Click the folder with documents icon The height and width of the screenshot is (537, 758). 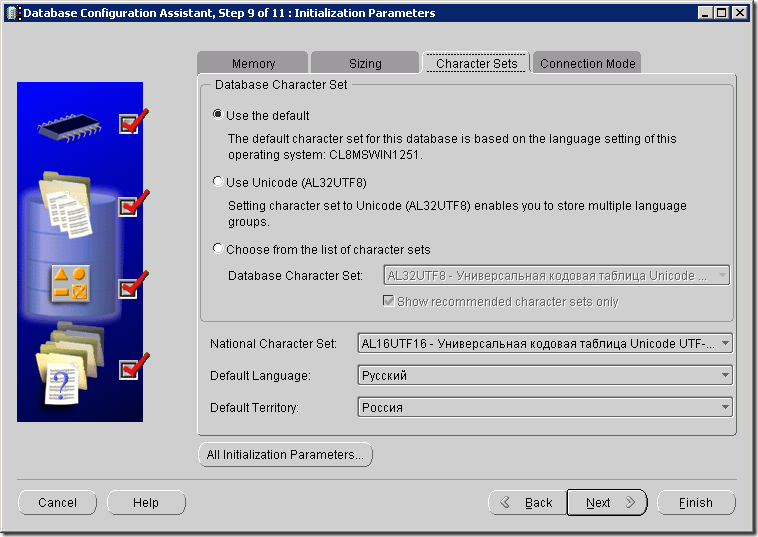[x=65, y=204]
